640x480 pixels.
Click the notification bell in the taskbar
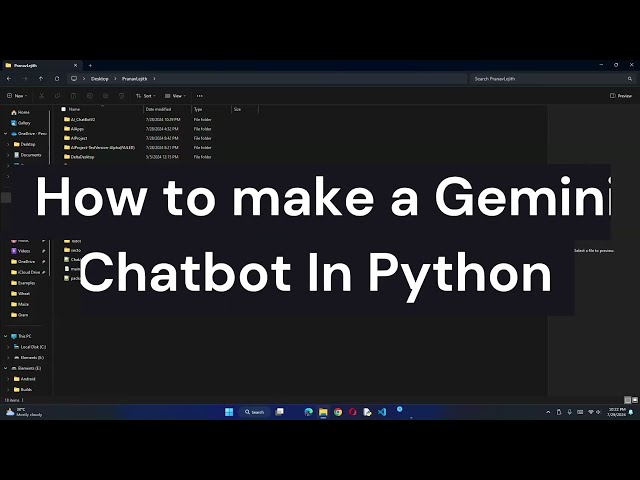[x=631, y=412]
